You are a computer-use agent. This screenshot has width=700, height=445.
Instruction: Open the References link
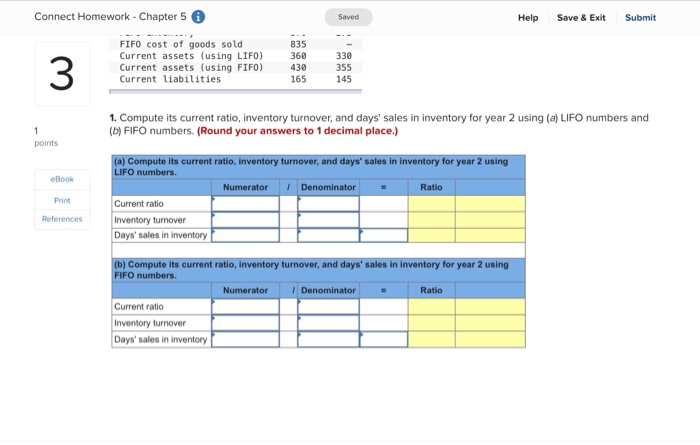coord(62,219)
